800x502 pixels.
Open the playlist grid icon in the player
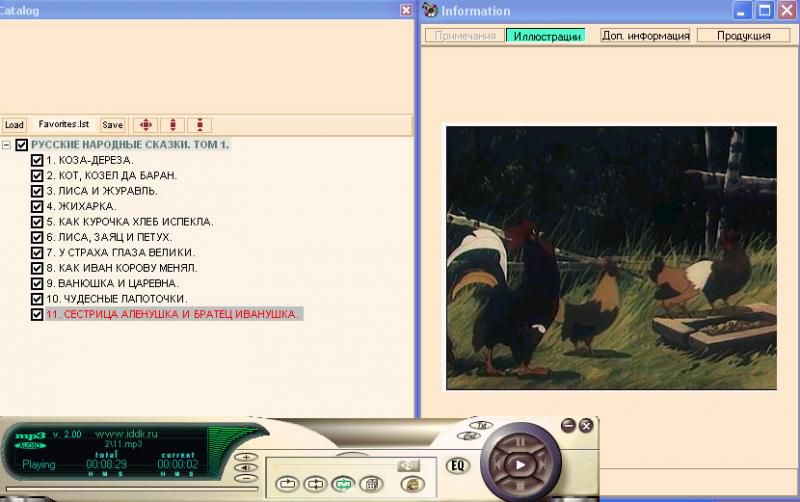[x=369, y=484]
